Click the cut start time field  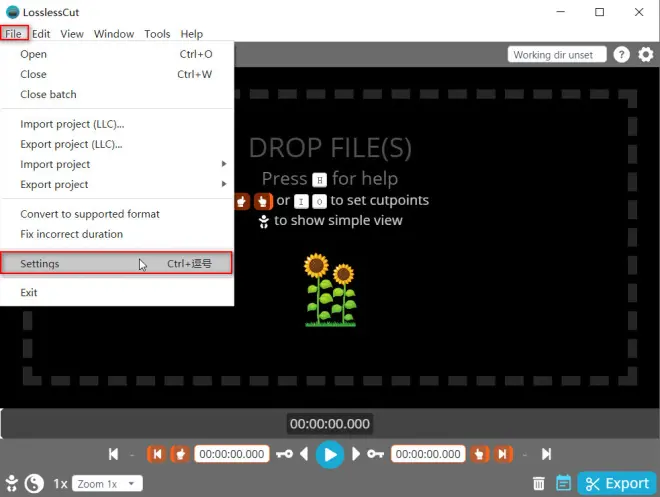point(232,454)
